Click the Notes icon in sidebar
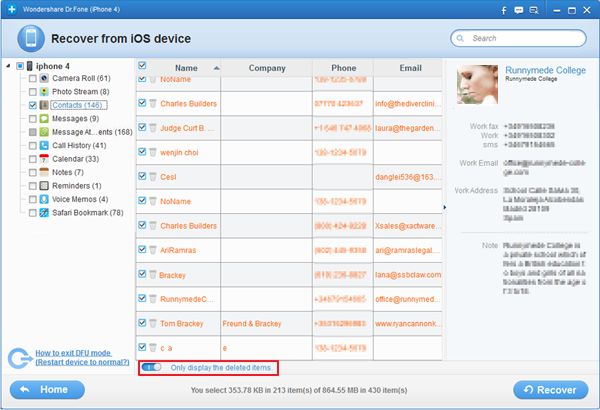The width and height of the screenshot is (600, 410). pyautogui.click(x=44, y=172)
